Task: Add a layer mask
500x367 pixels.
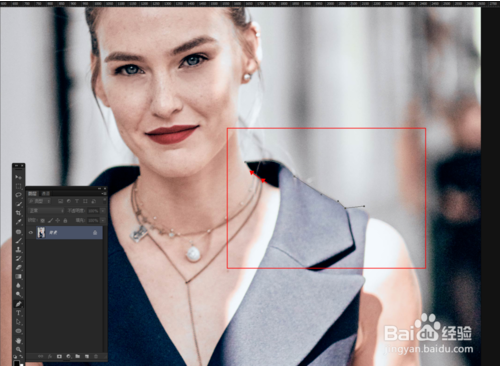Action: point(59,356)
